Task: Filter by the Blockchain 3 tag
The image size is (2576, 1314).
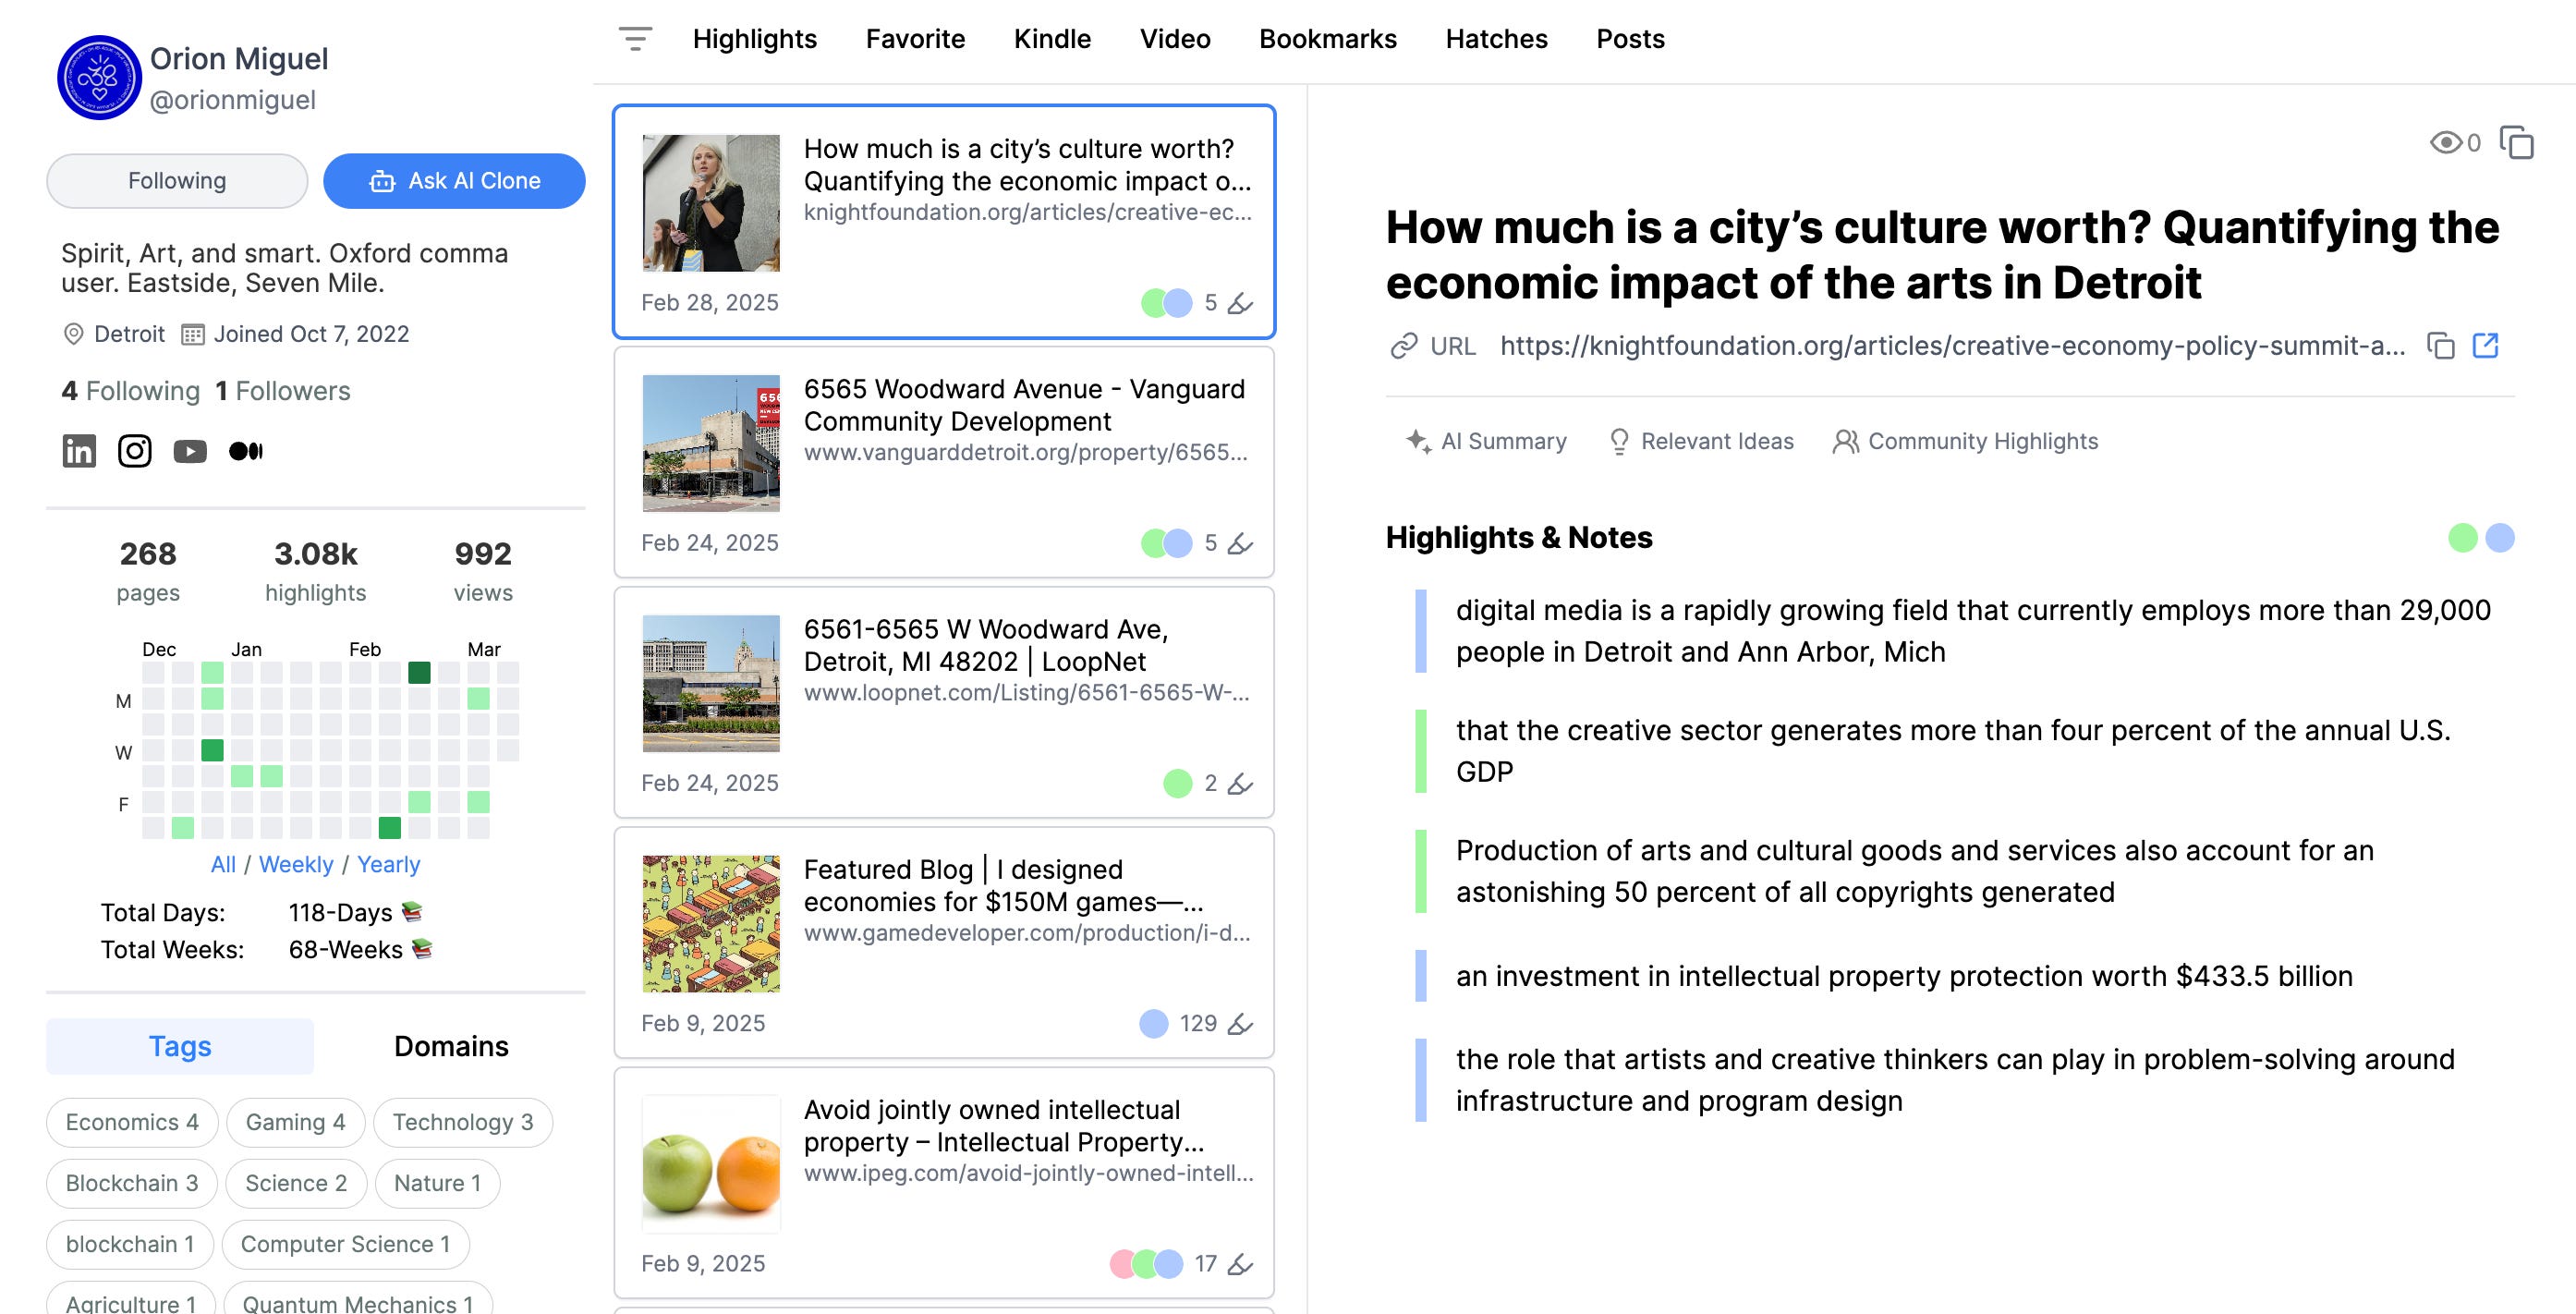Action: pos(132,1183)
